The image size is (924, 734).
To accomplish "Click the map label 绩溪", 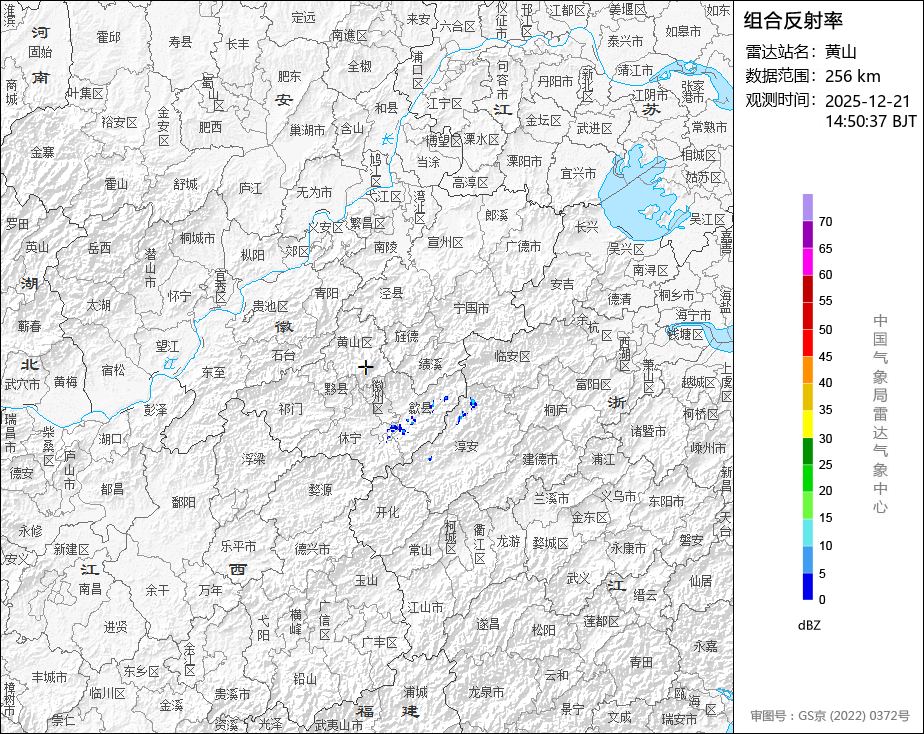I will [x=430, y=364].
